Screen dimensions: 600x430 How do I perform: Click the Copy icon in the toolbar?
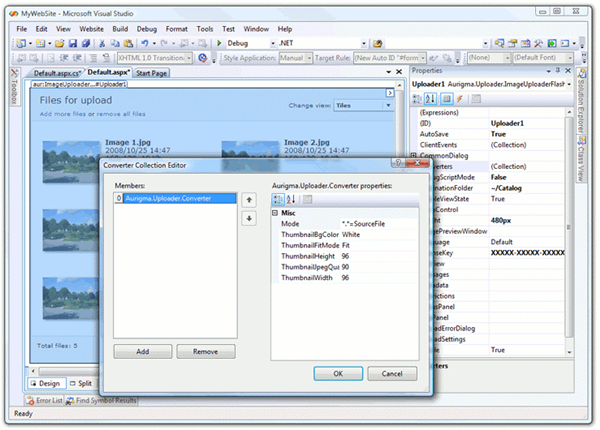pyautogui.click(x=115, y=43)
